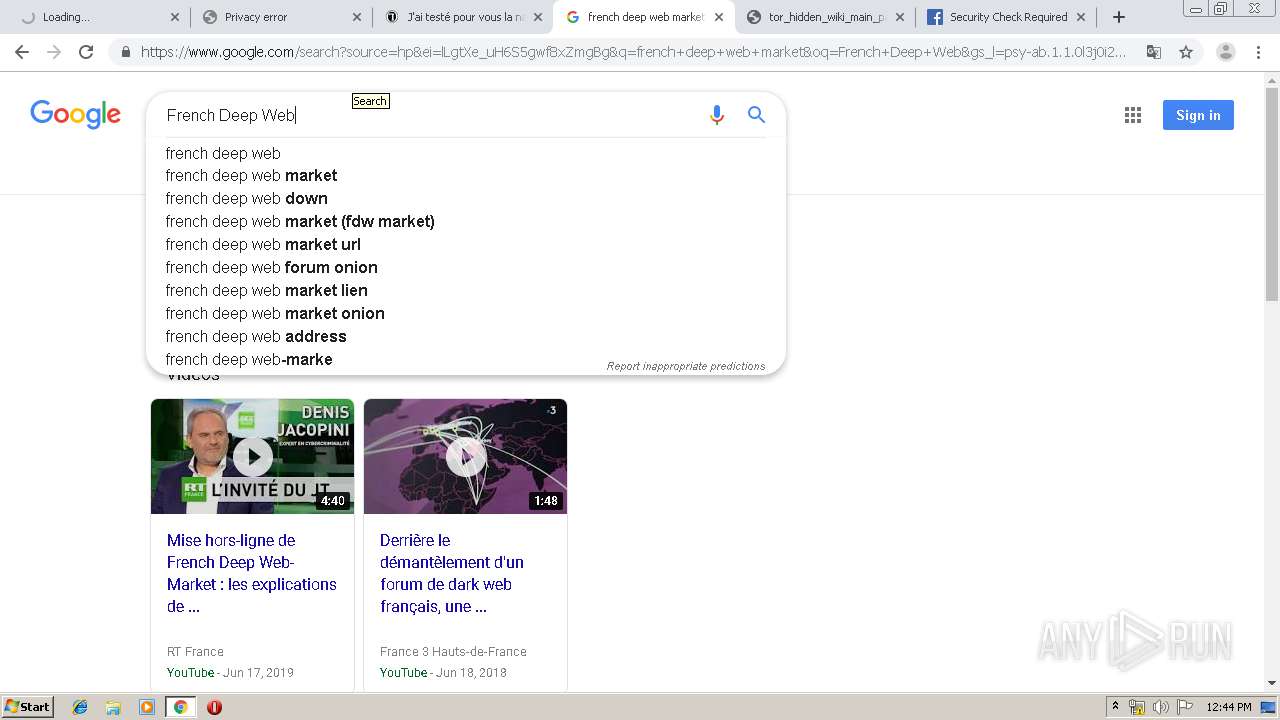Click the browser forward arrow
This screenshot has width=1280, height=720.
click(54, 52)
